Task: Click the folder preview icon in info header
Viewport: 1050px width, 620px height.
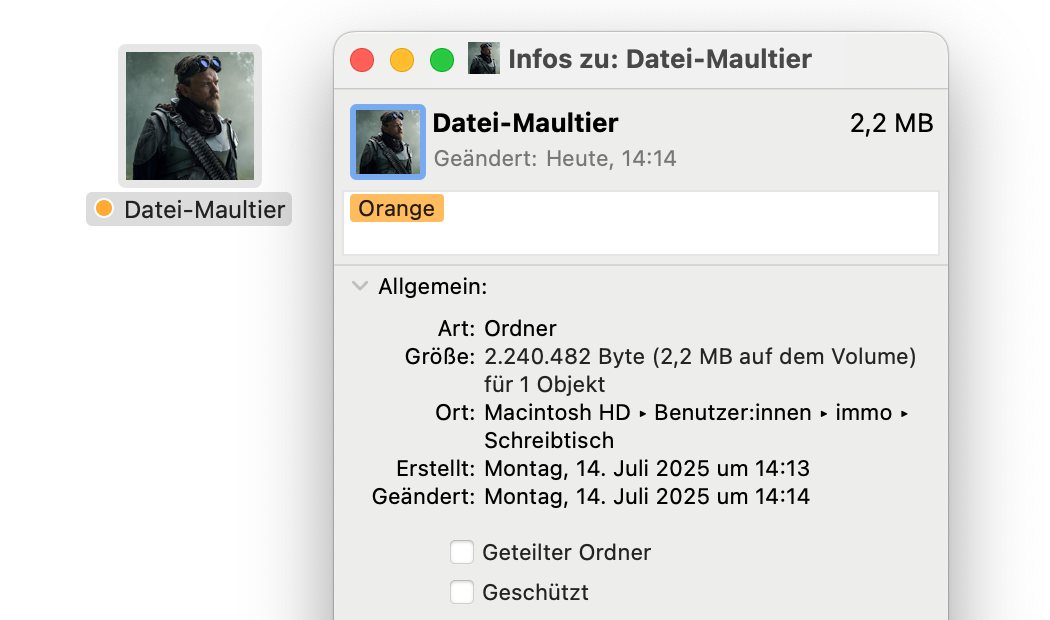Action: pos(388,142)
